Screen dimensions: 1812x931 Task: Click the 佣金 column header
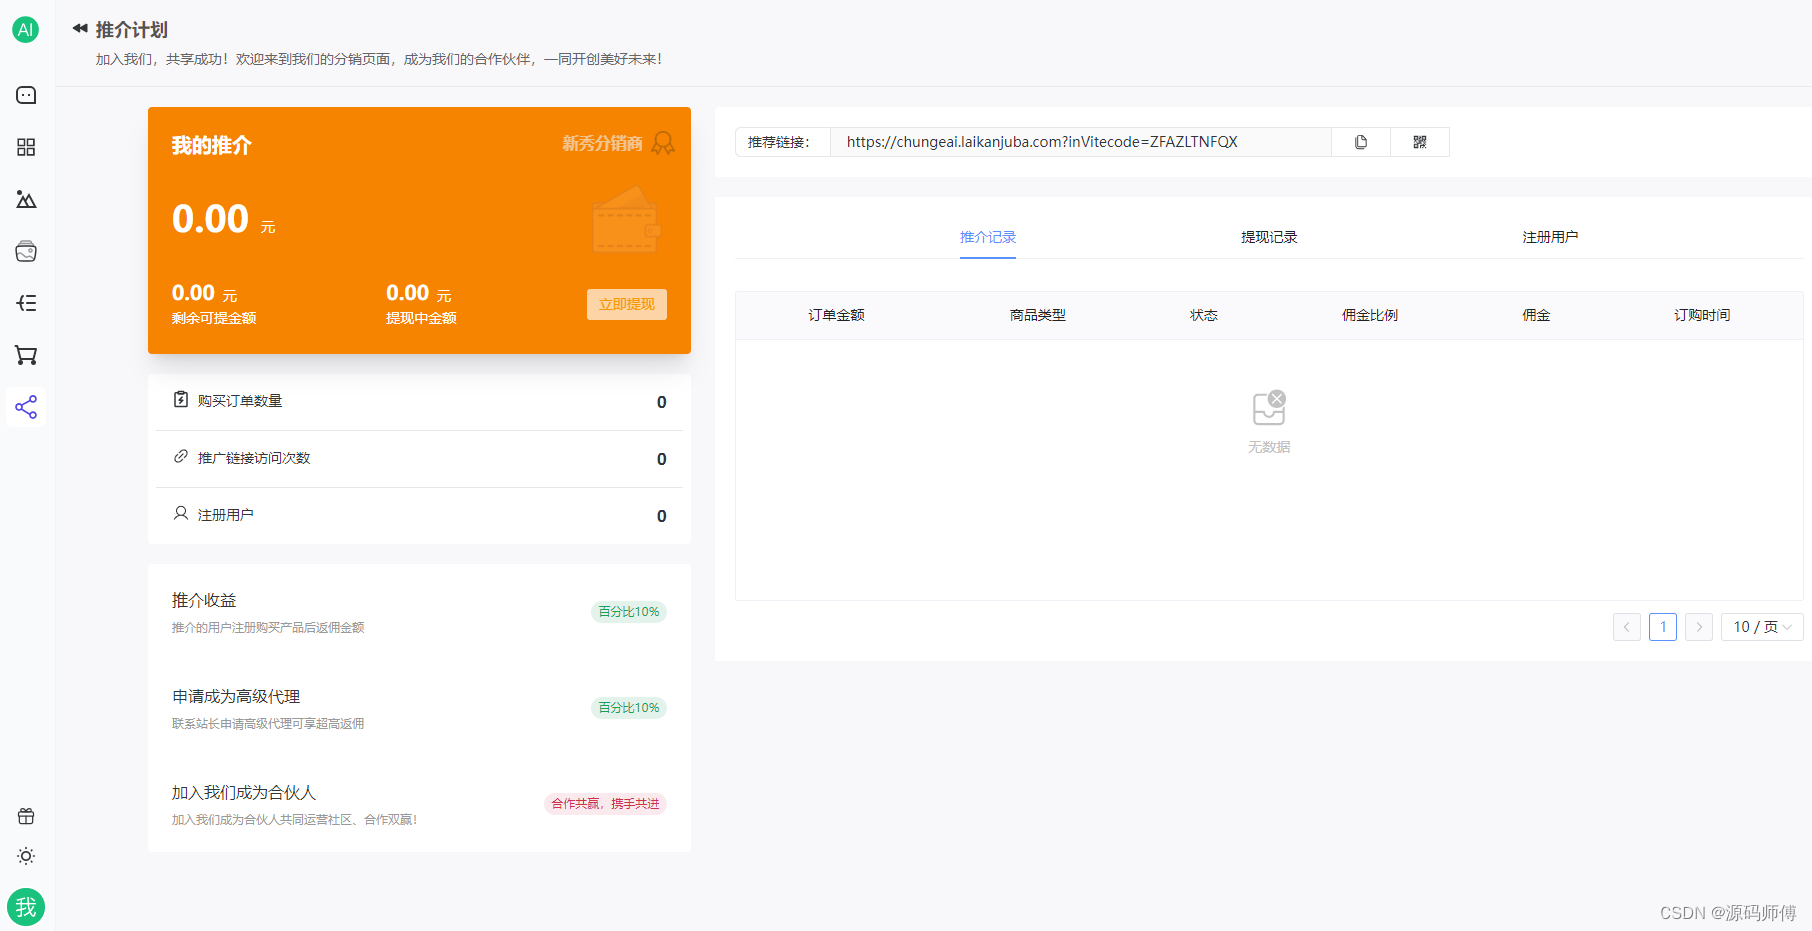point(1536,315)
